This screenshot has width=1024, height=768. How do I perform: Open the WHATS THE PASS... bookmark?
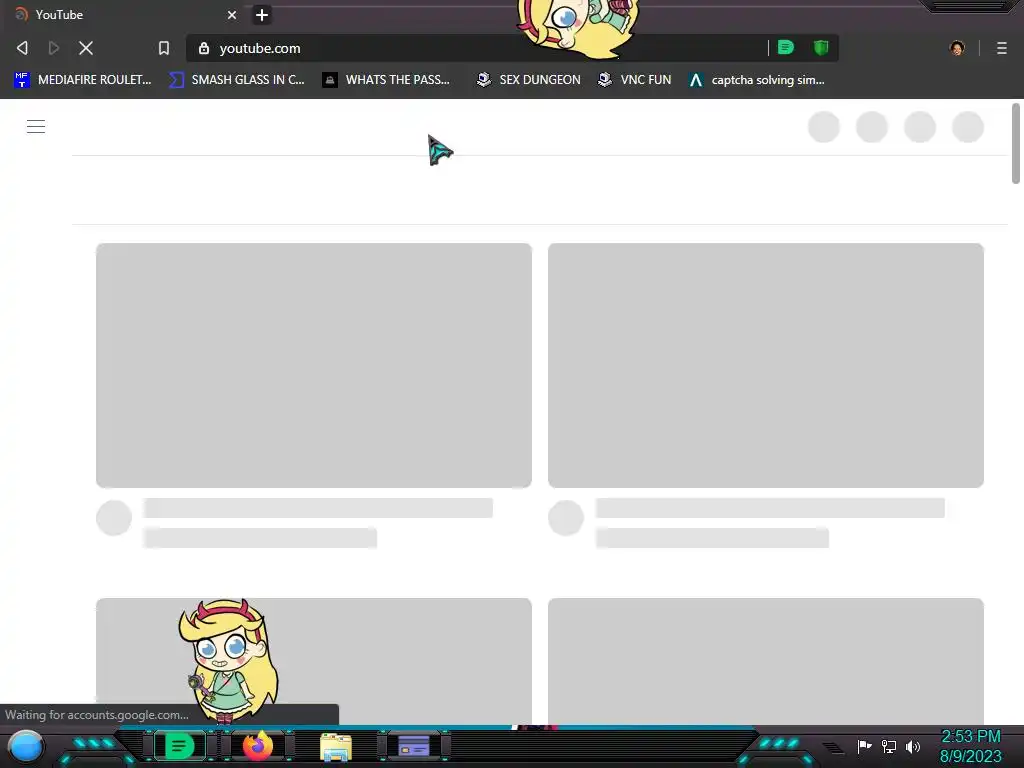point(386,80)
